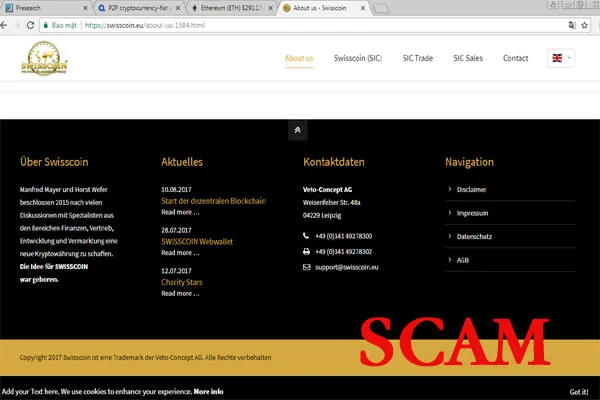Viewport: 600px width, 400px height.
Task: Close the About us - Swisscoin tab
Action: [x=363, y=8]
